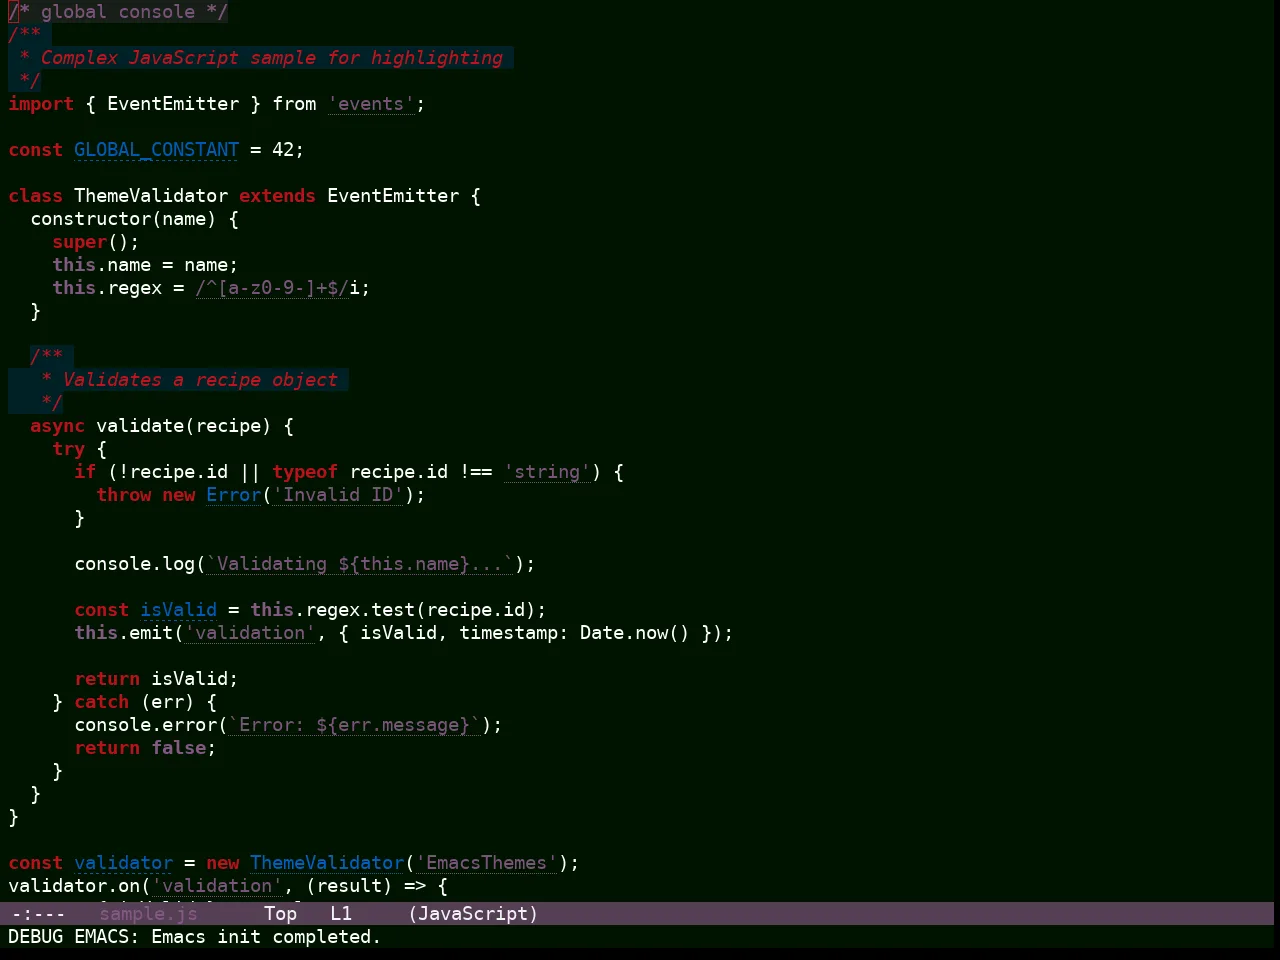The width and height of the screenshot is (1280, 960).
Task: Click the 'events' string literal
Action: (x=371, y=104)
